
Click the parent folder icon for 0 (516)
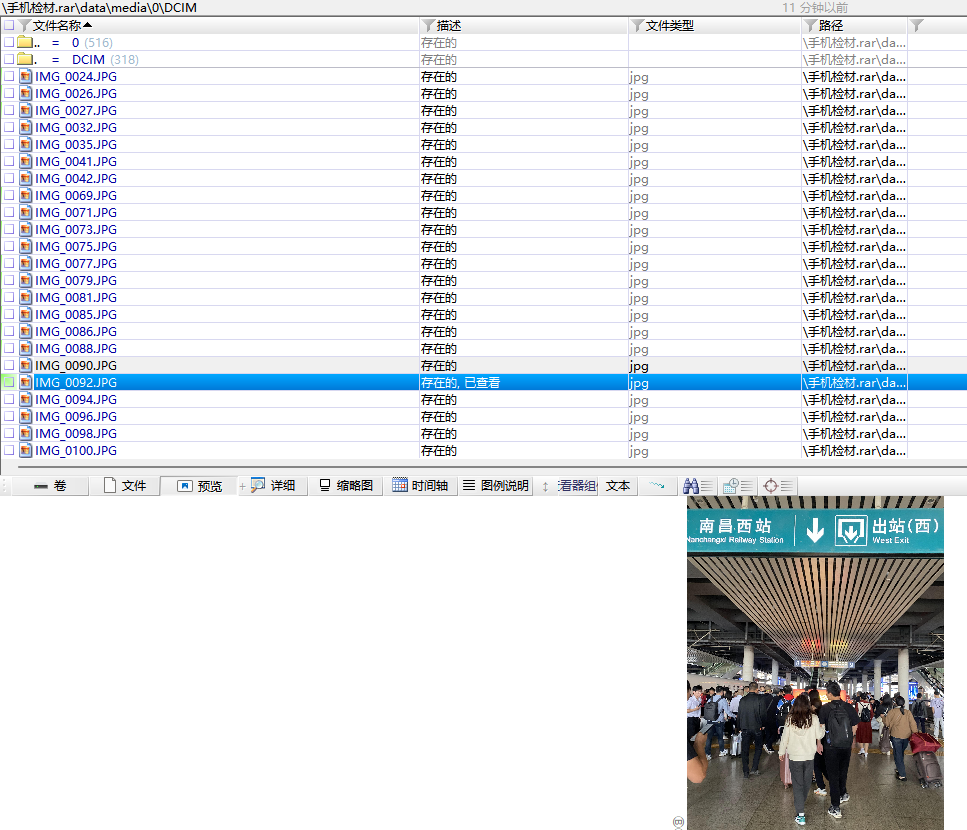coord(25,42)
